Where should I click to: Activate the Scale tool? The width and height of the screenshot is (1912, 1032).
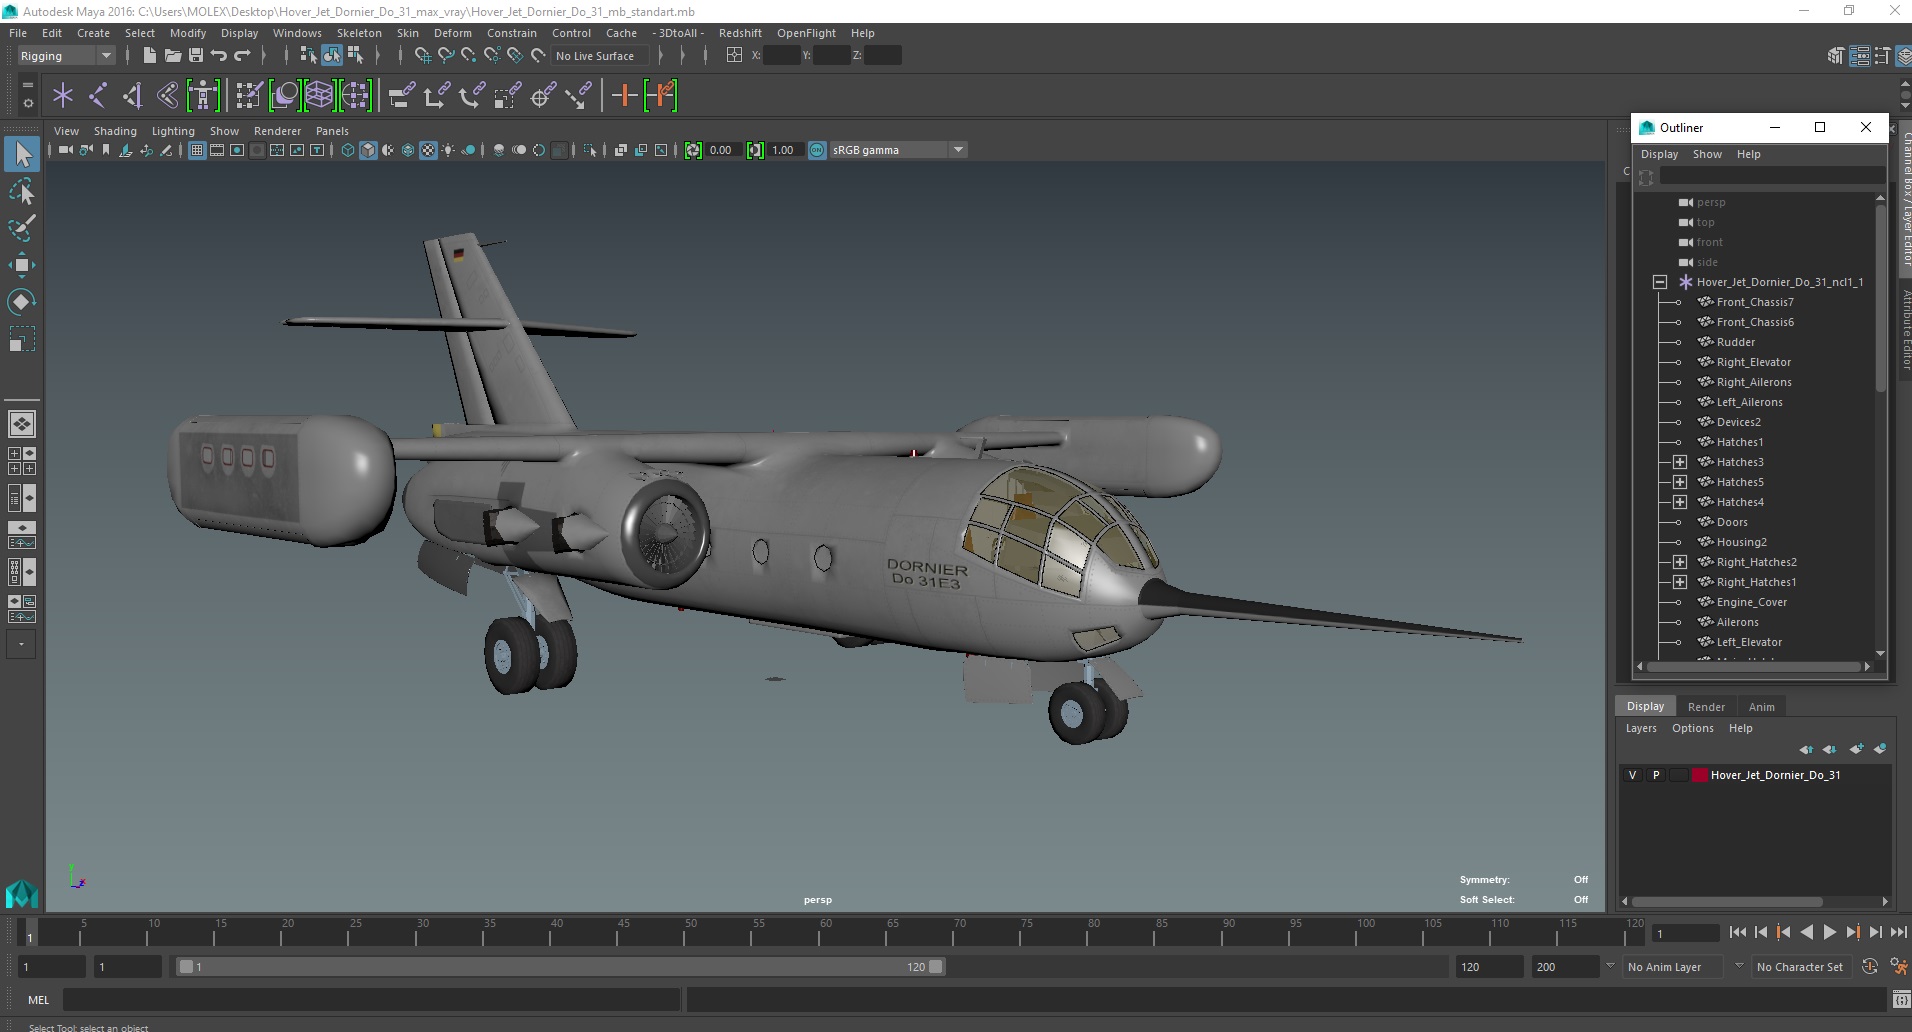tap(22, 339)
